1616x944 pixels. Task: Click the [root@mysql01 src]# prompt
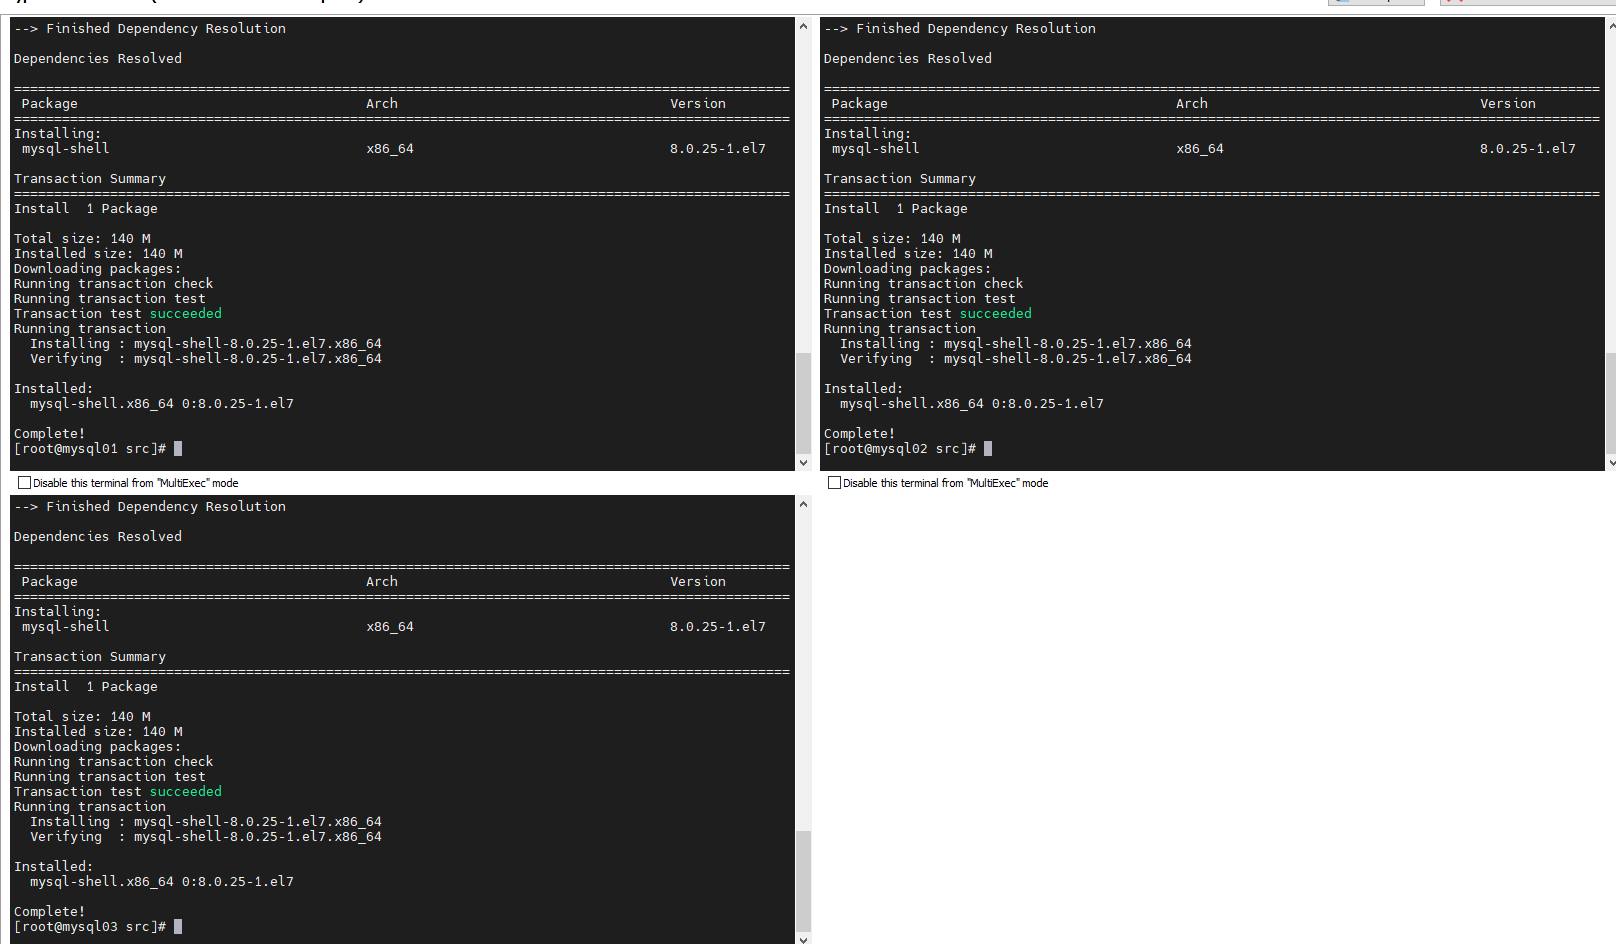pyautogui.click(x=90, y=449)
